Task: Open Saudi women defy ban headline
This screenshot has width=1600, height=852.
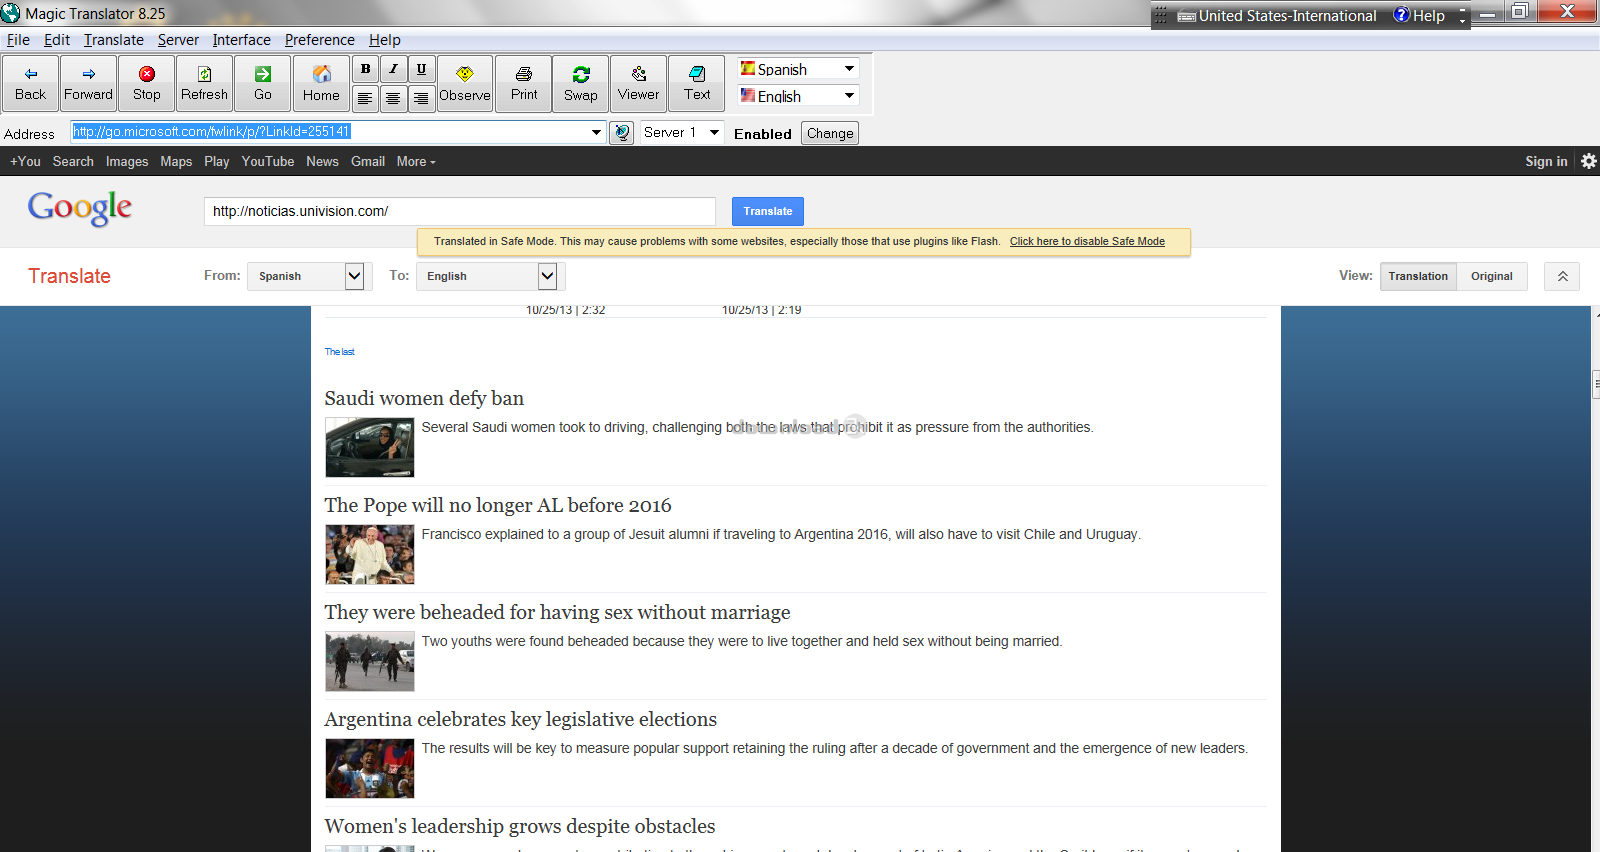Action: [x=424, y=398]
